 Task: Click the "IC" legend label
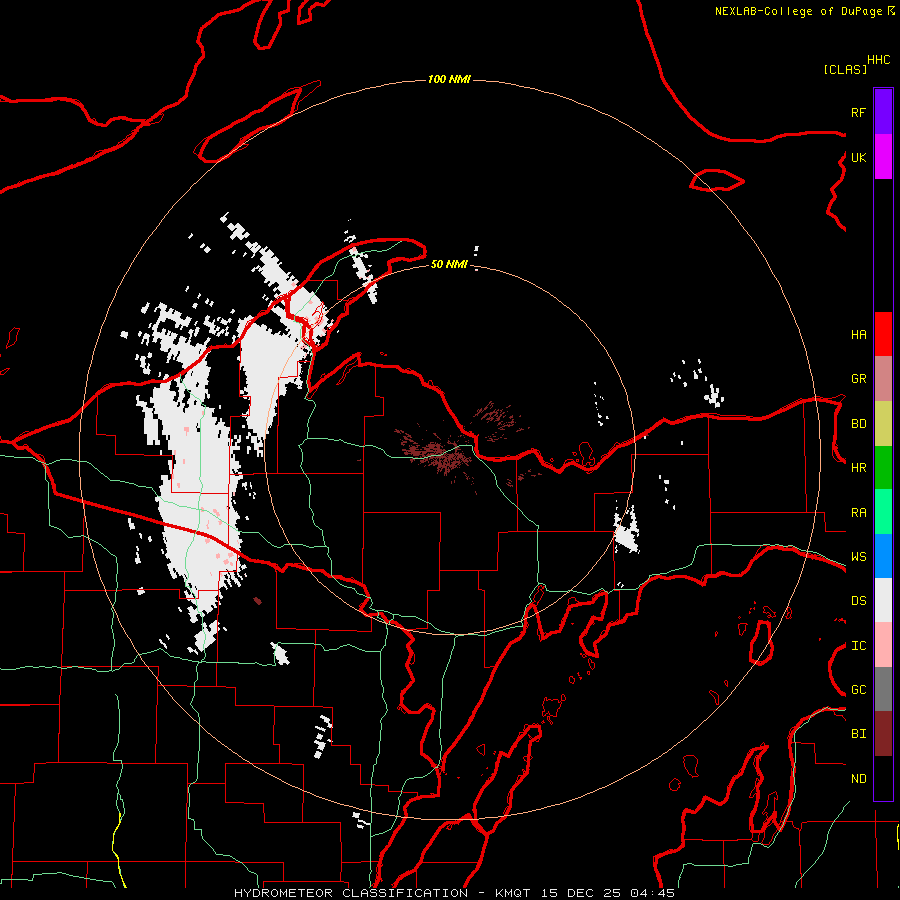(x=858, y=646)
